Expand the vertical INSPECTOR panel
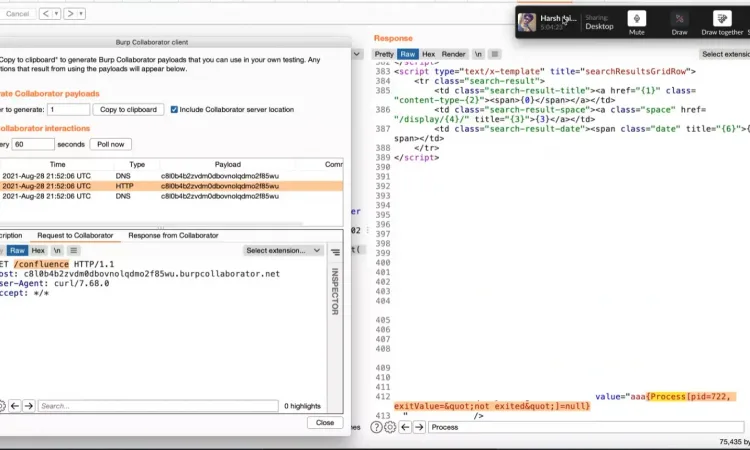The height and width of the screenshot is (450, 750). point(335,291)
